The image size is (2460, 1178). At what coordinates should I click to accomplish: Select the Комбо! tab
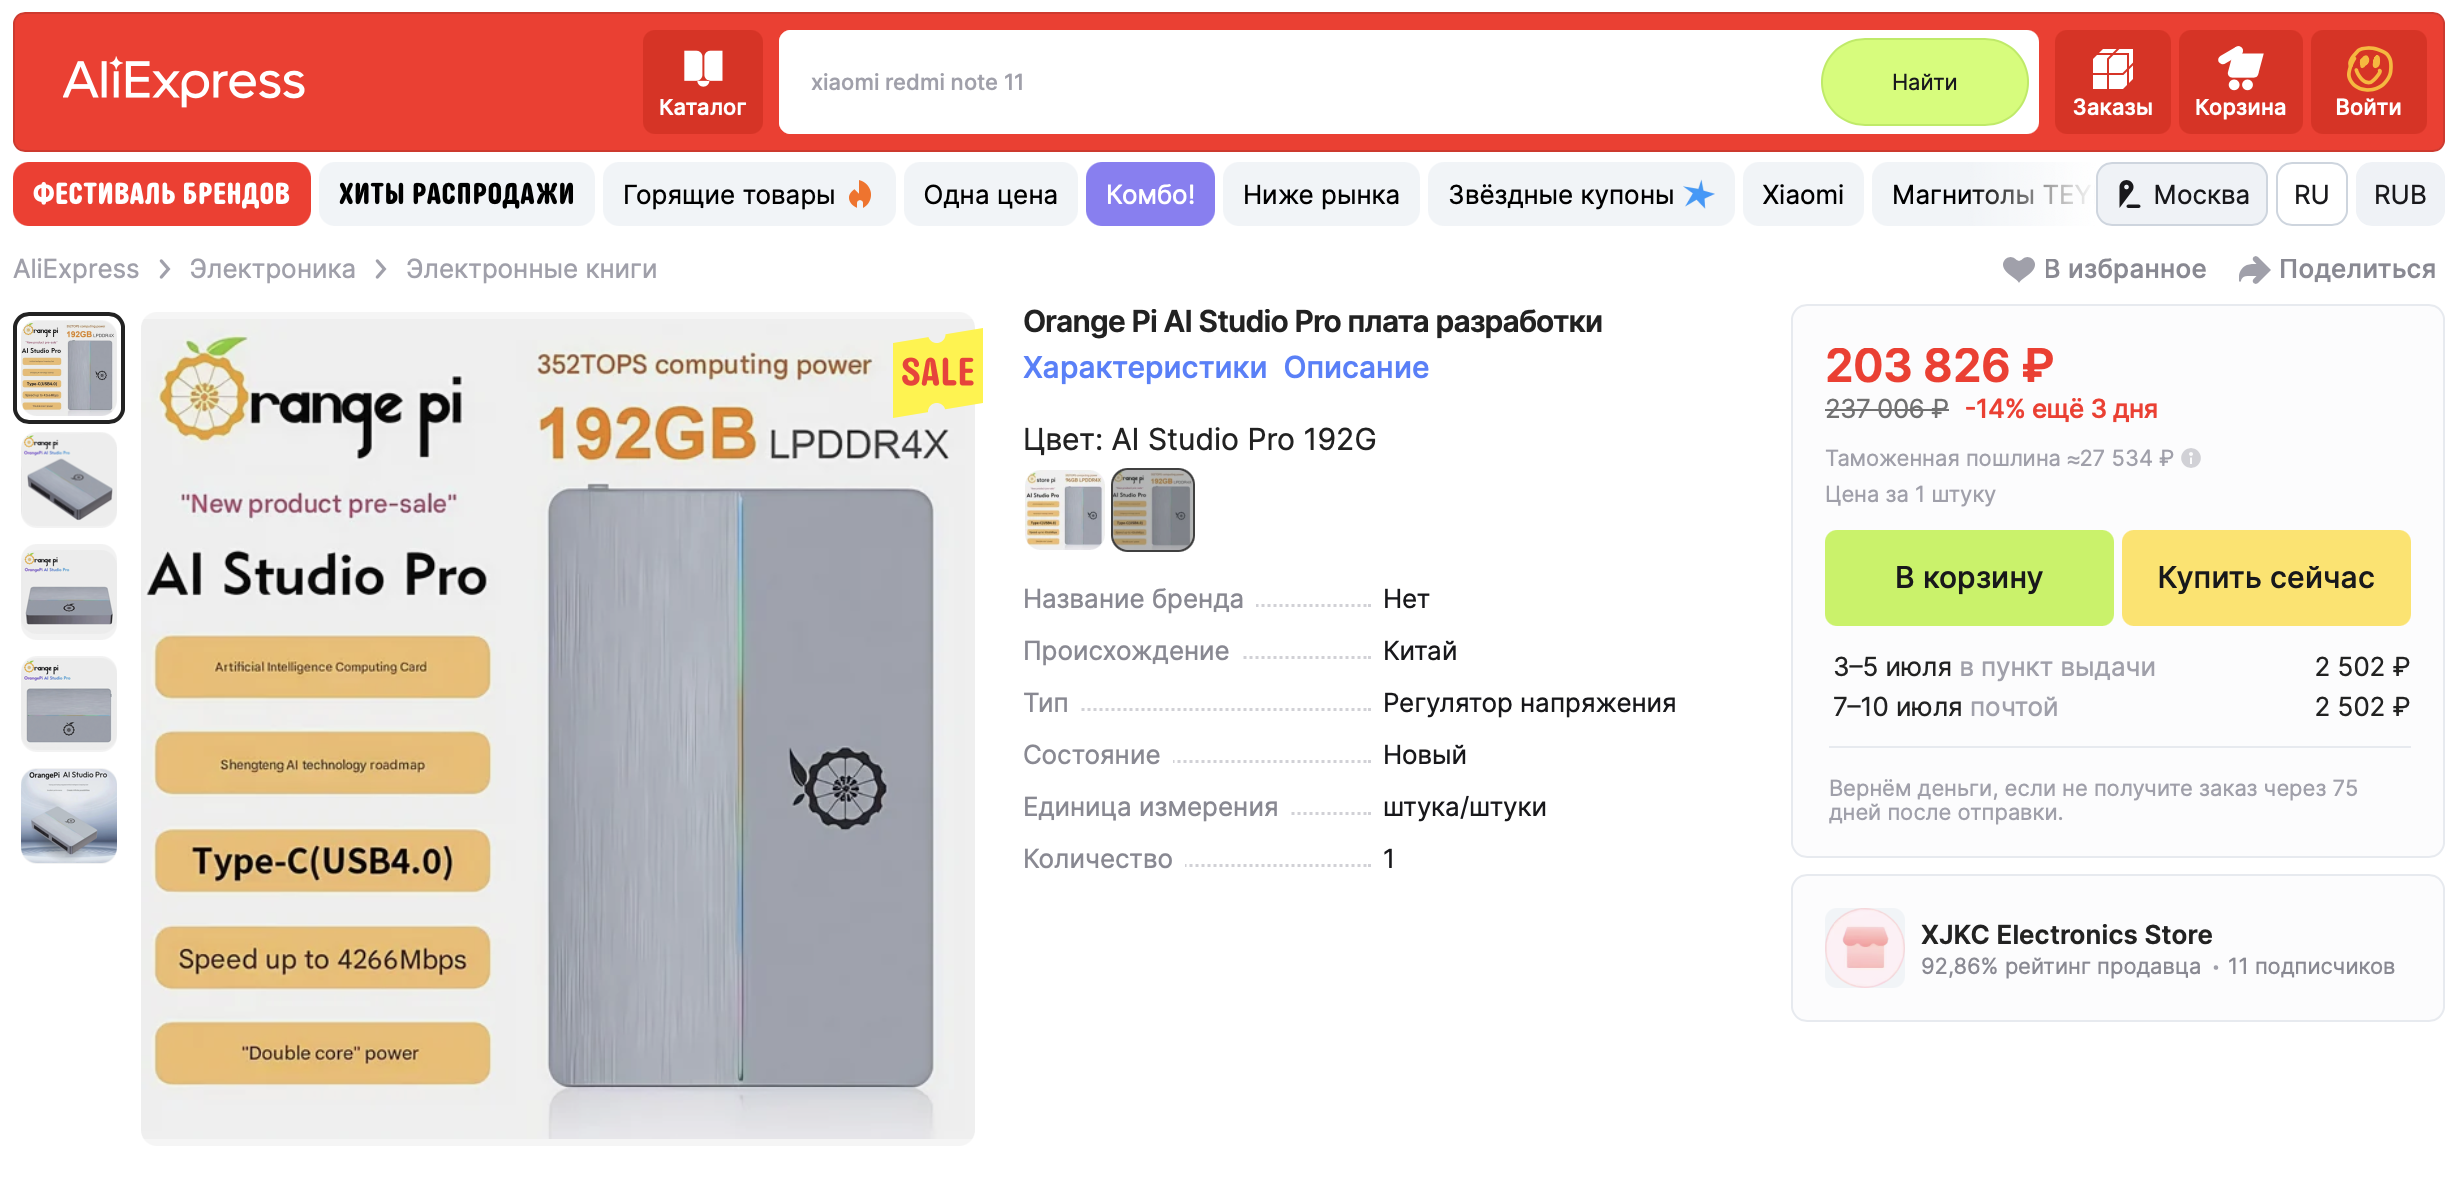[1150, 194]
